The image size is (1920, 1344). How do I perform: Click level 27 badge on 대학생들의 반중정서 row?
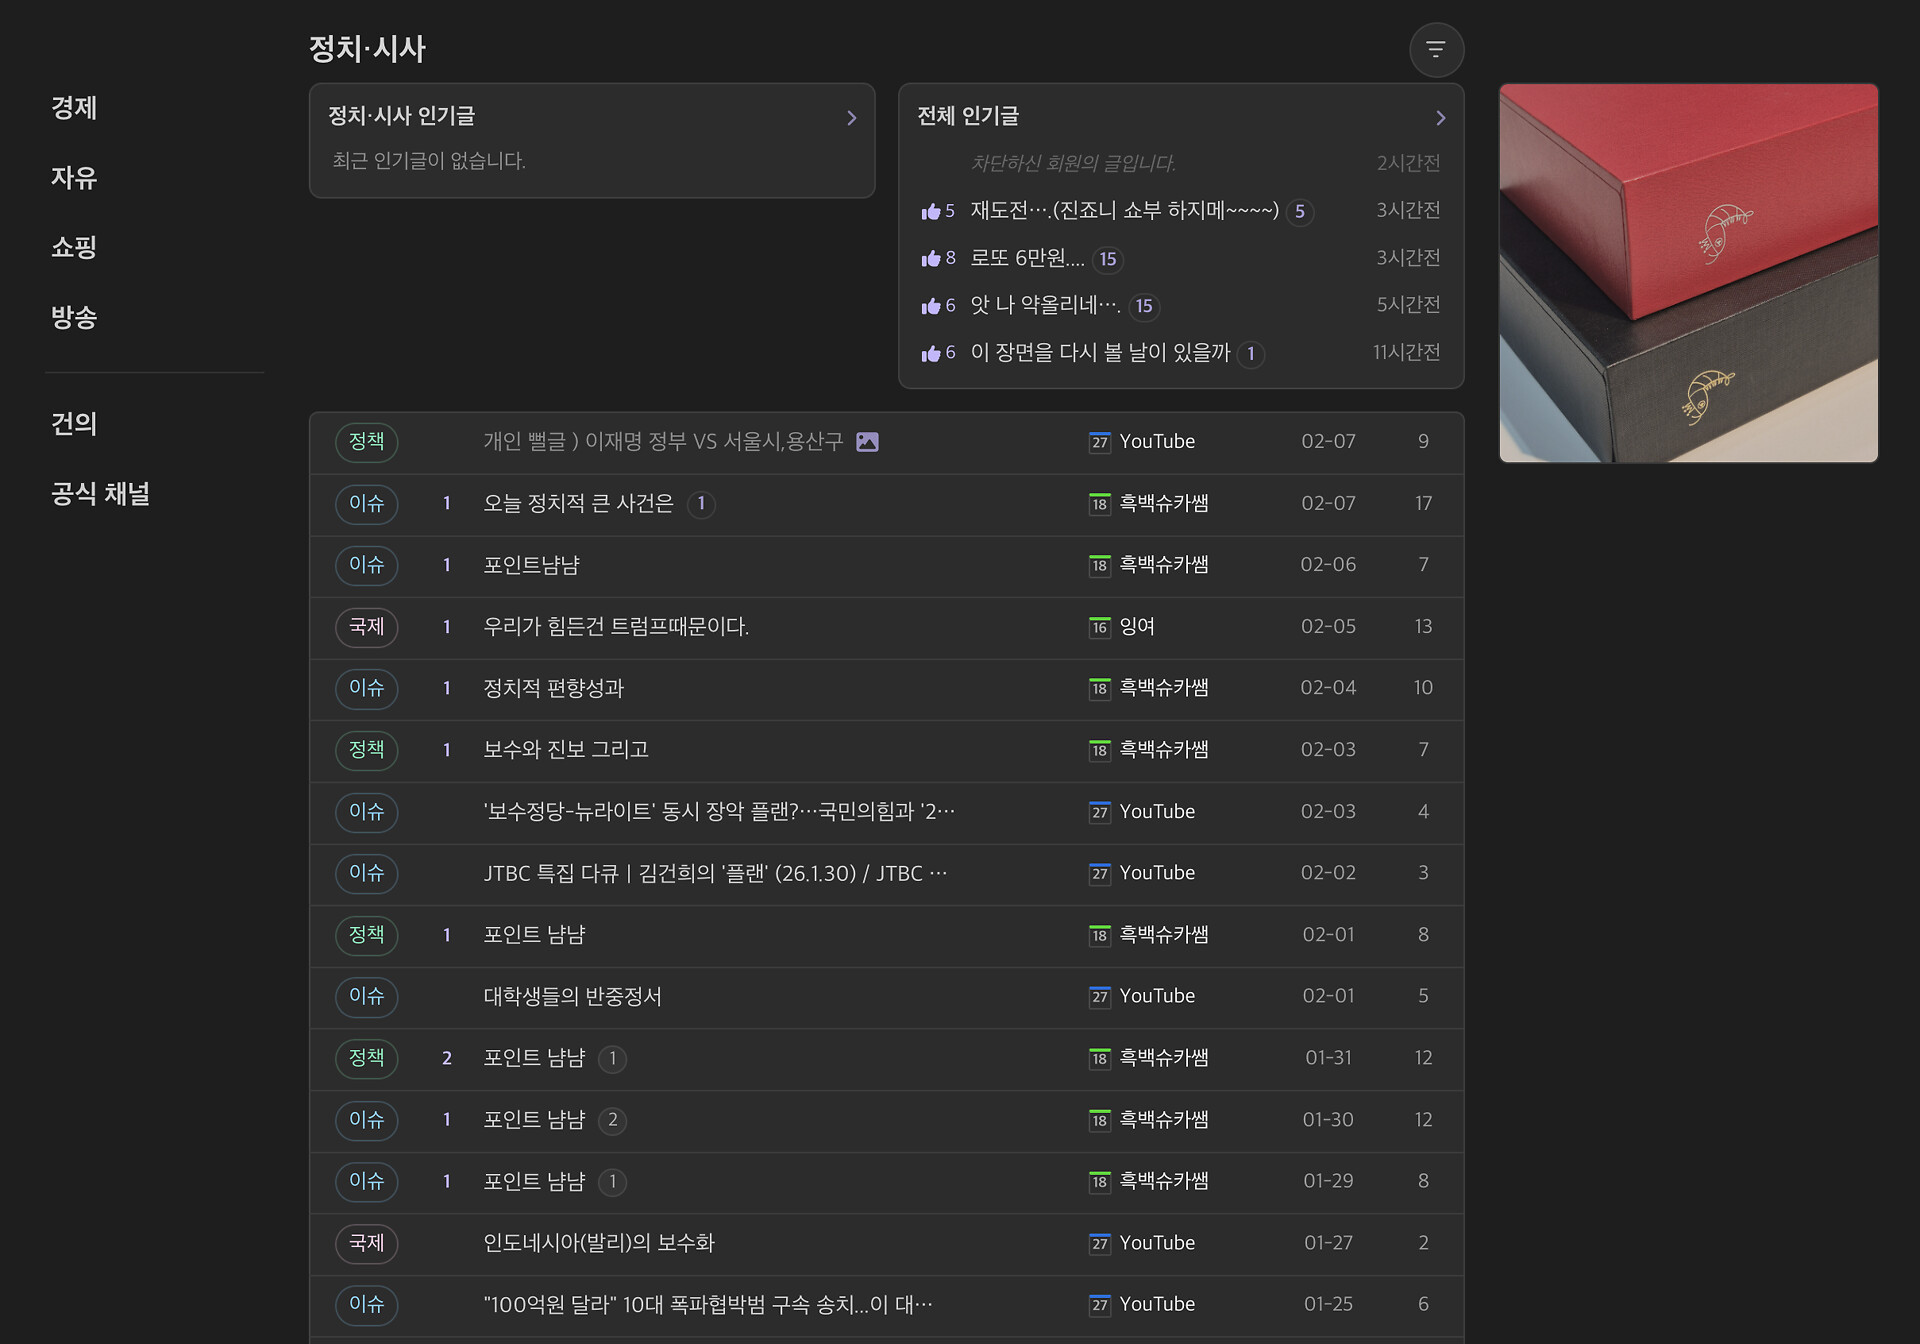[x=1099, y=997]
